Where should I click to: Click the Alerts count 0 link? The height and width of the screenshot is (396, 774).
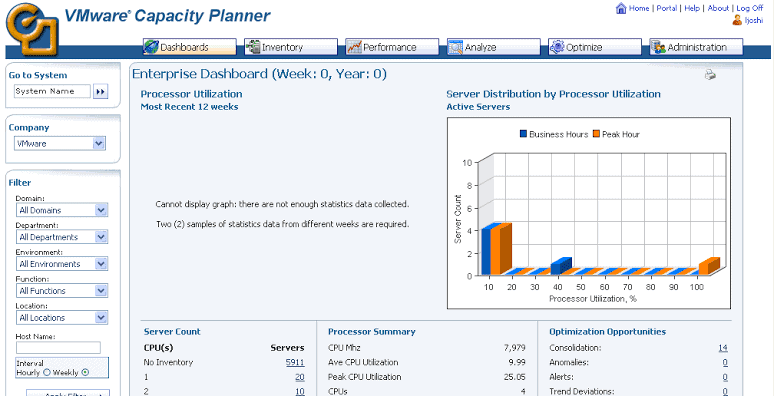725,377
